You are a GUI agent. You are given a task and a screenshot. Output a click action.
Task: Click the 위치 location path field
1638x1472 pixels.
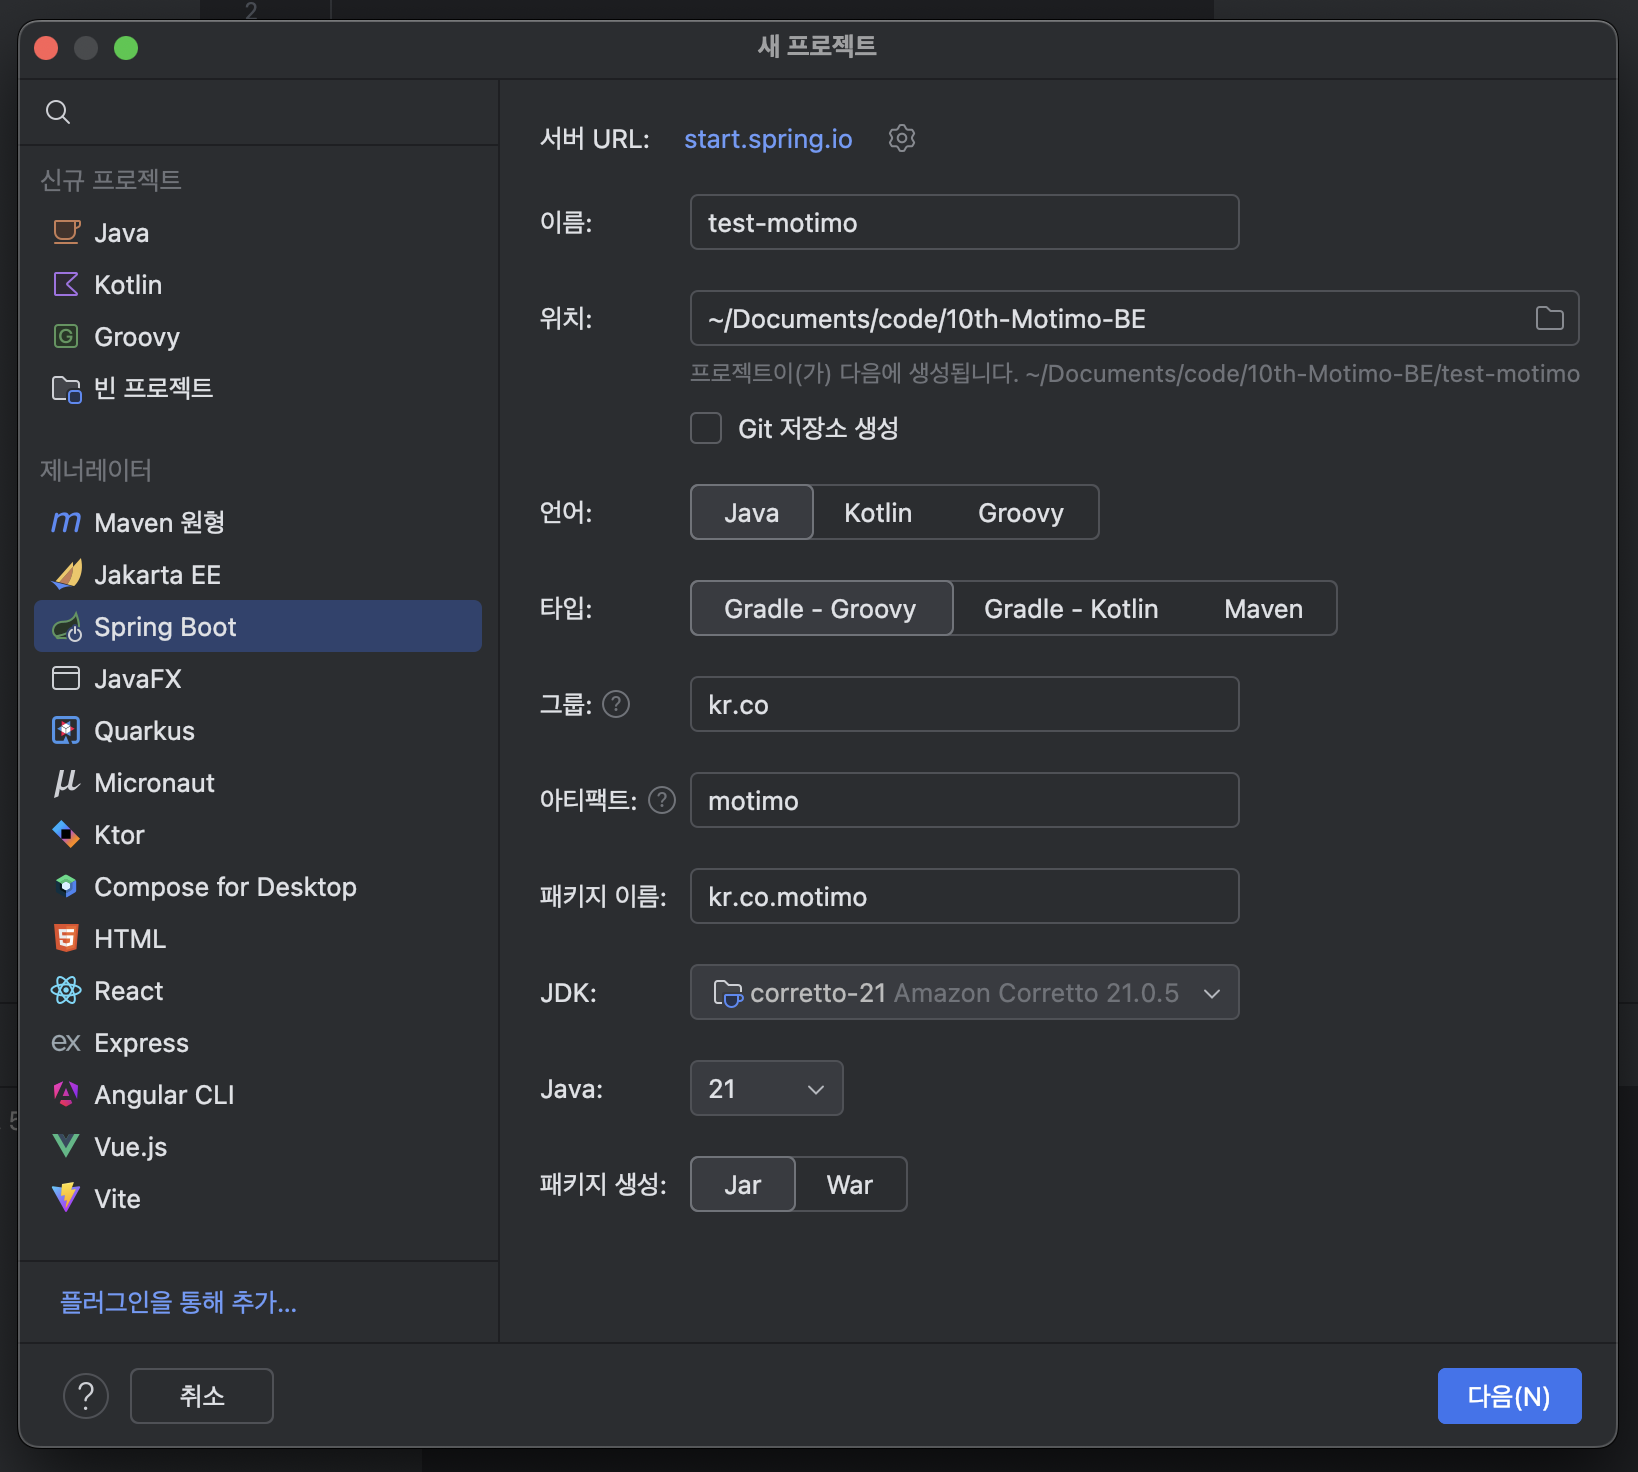(x=1135, y=318)
